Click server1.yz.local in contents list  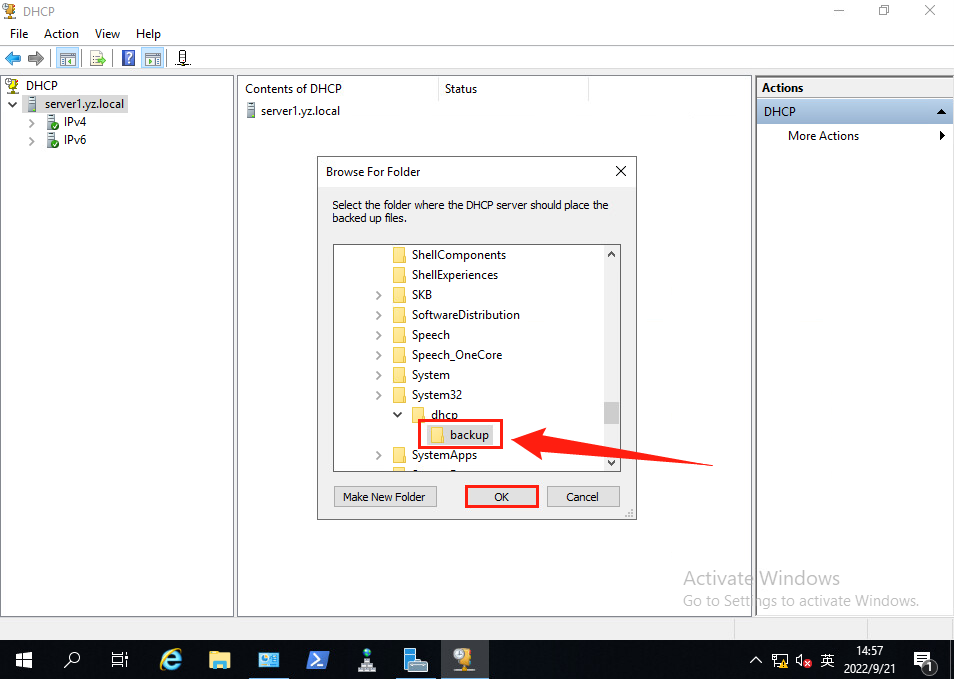[300, 111]
